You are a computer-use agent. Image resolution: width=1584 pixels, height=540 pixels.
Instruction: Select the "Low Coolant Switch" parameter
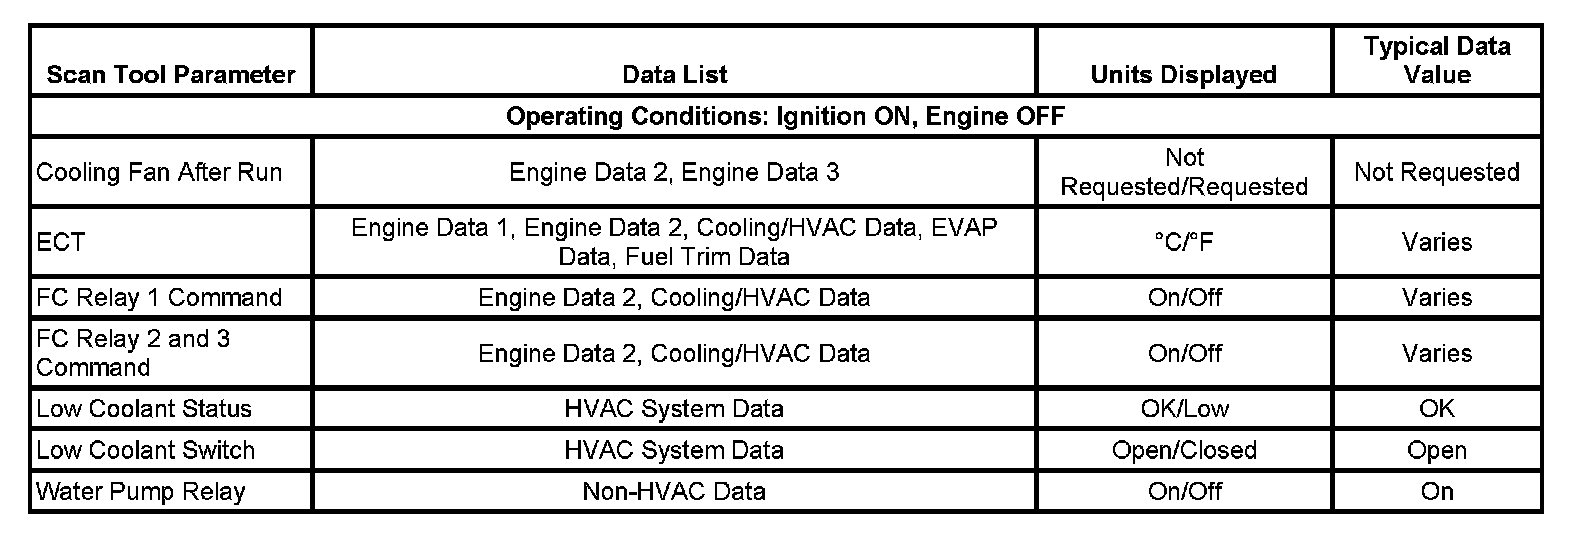[146, 450]
